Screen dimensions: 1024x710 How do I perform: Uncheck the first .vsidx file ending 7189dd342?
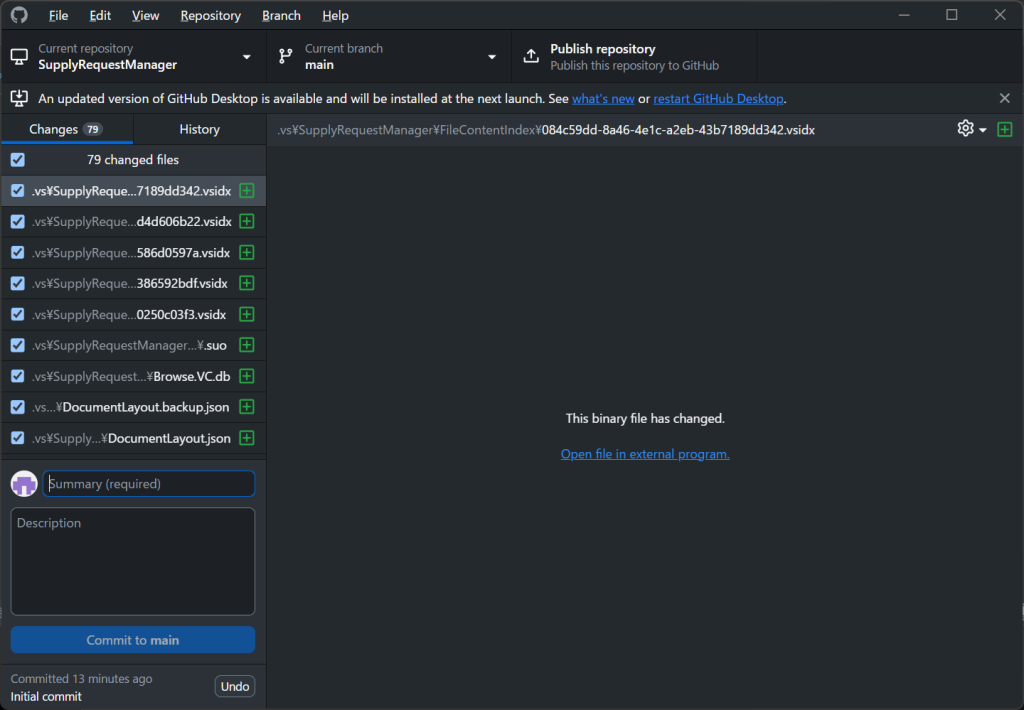pyautogui.click(x=18, y=191)
